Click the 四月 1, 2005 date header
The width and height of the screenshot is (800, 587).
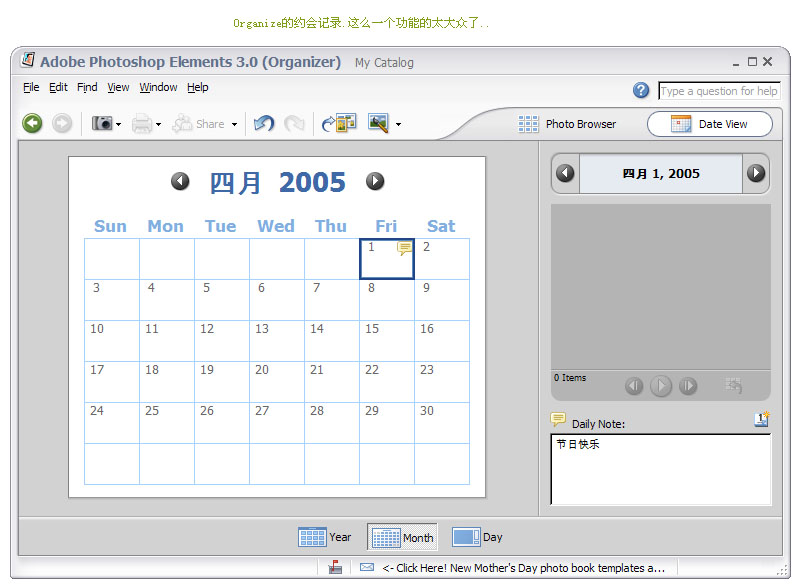pos(661,174)
